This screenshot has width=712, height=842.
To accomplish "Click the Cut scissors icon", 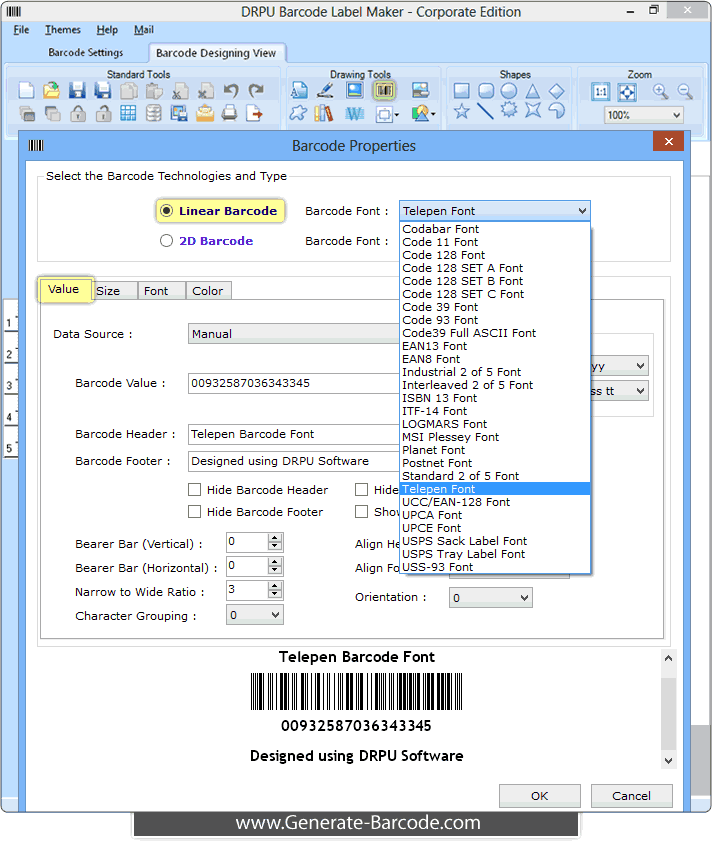I will [x=180, y=91].
